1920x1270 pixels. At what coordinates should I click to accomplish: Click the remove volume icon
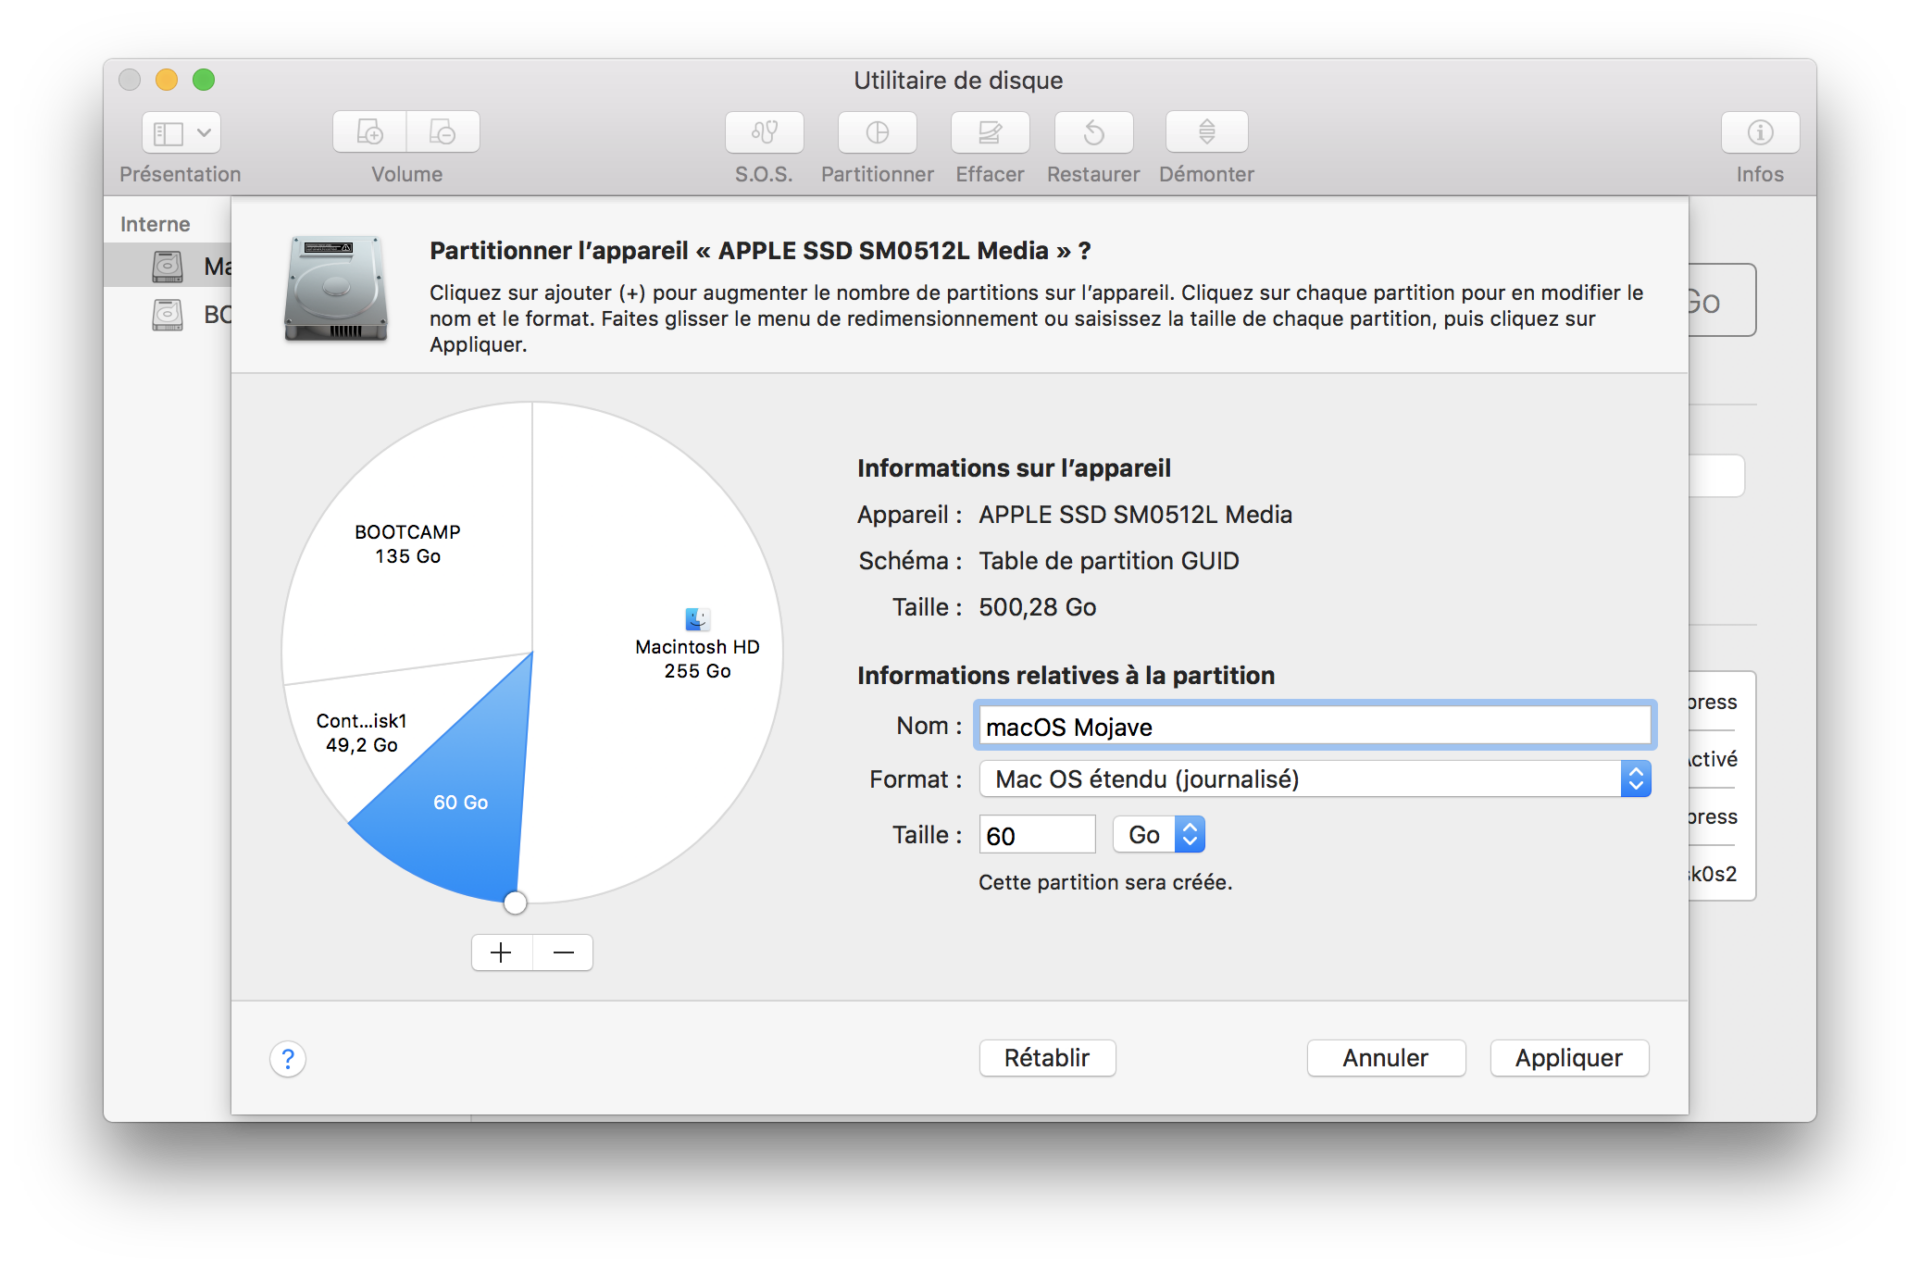point(443,132)
